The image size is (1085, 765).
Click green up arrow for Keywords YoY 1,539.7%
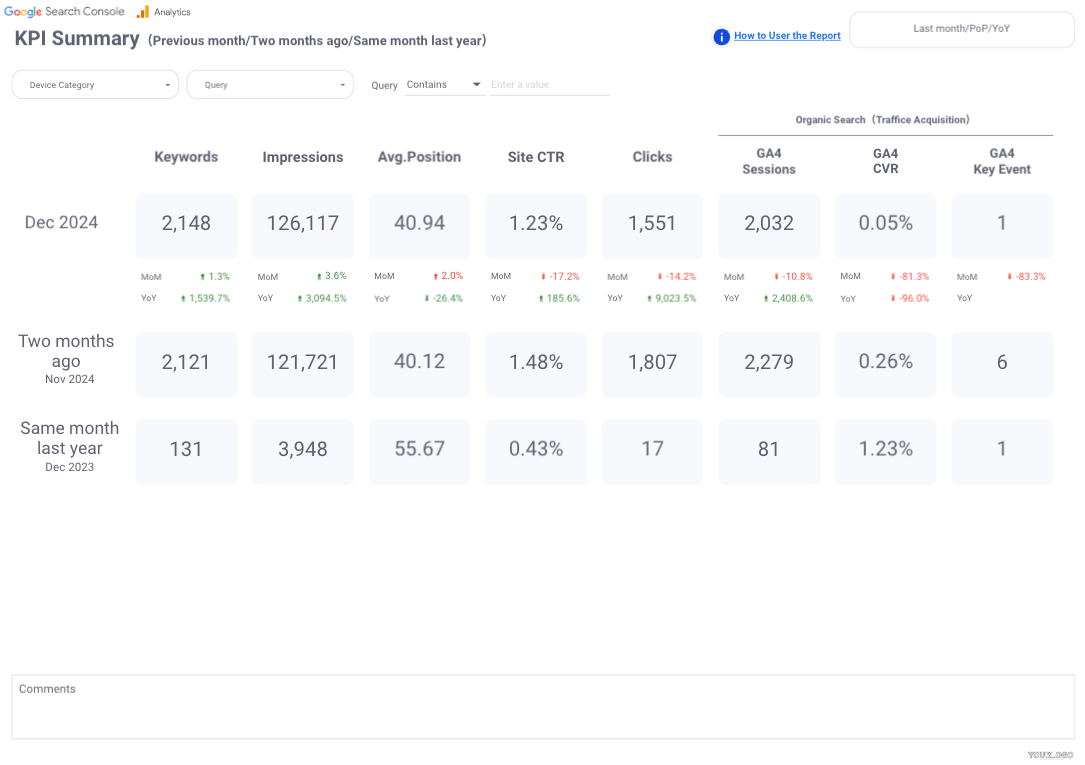pyautogui.click(x=182, y=298)
